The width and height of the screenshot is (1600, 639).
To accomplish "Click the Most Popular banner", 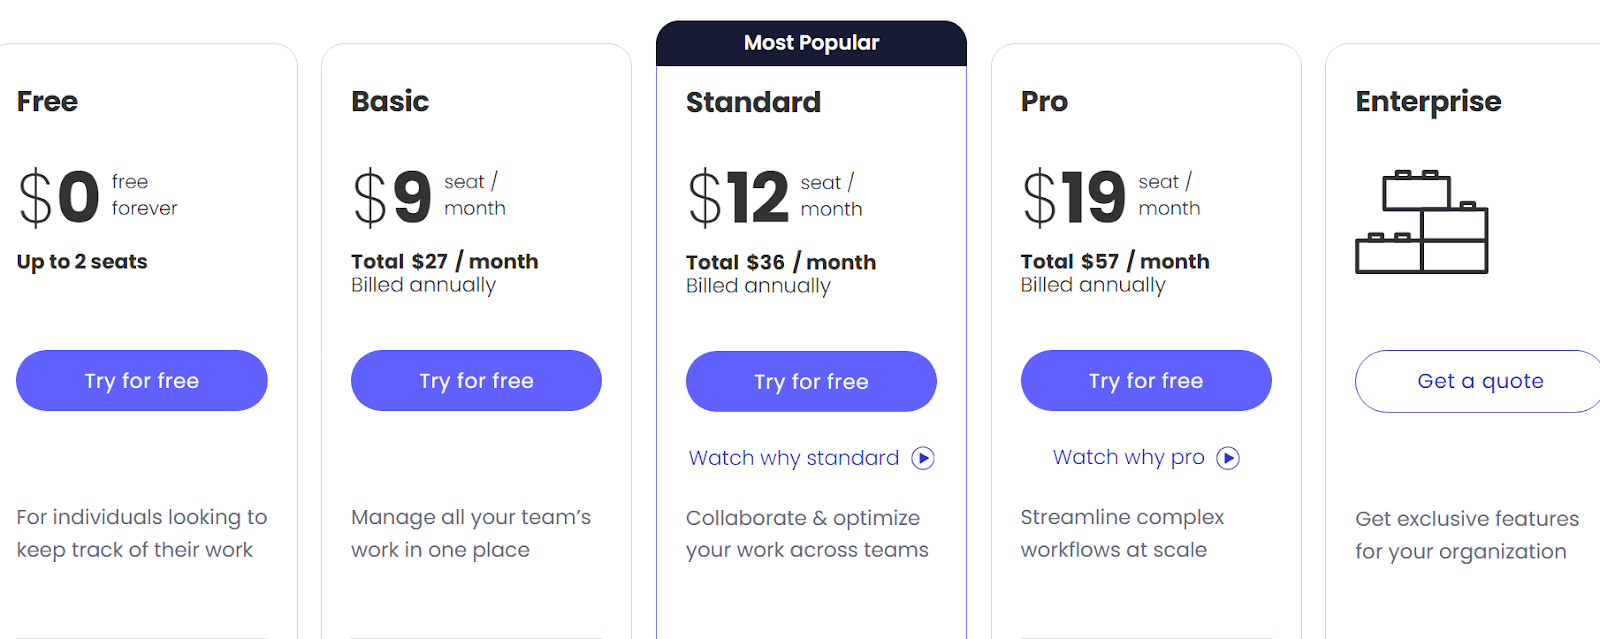I will tap(811, 43).
